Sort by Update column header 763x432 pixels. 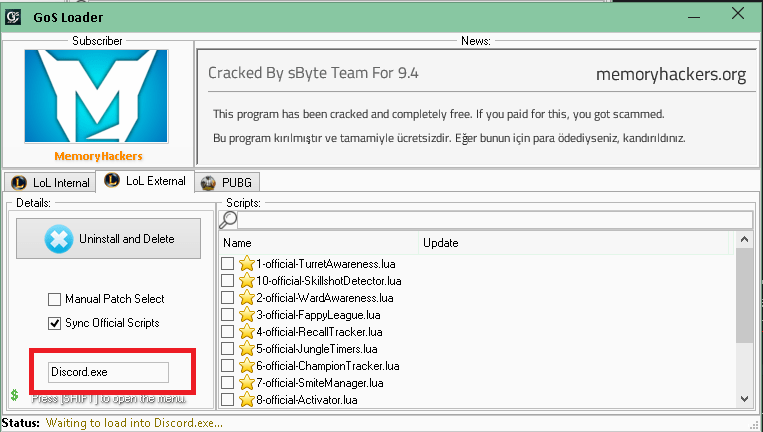click(576, 243)
